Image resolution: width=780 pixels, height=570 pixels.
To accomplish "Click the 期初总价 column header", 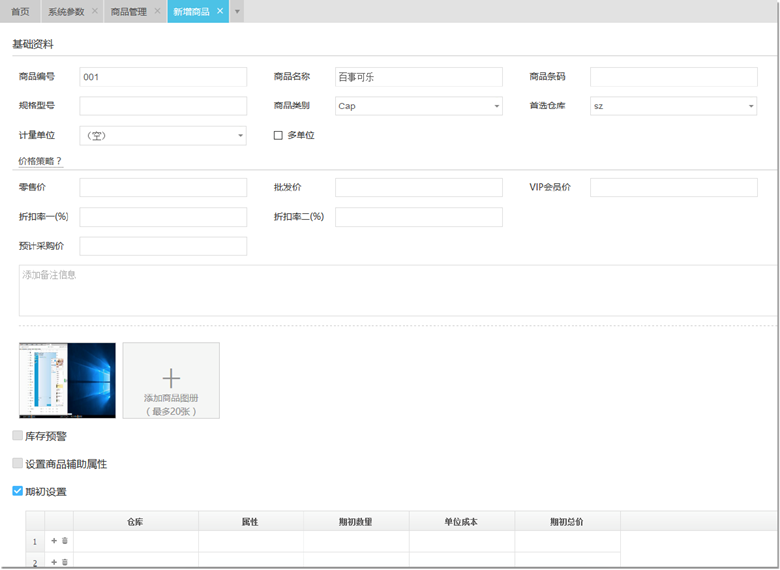I will tap(567, 522).
